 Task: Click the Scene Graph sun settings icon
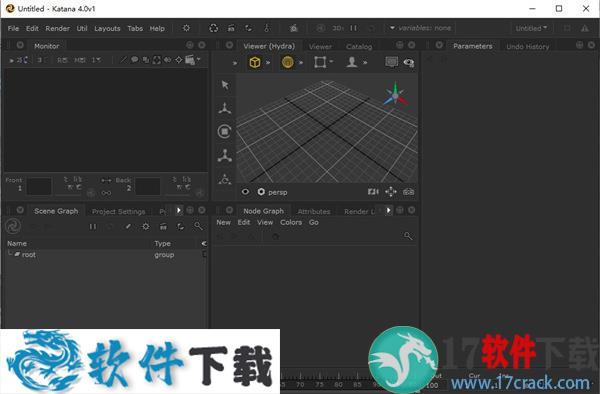tap(146, 226)
